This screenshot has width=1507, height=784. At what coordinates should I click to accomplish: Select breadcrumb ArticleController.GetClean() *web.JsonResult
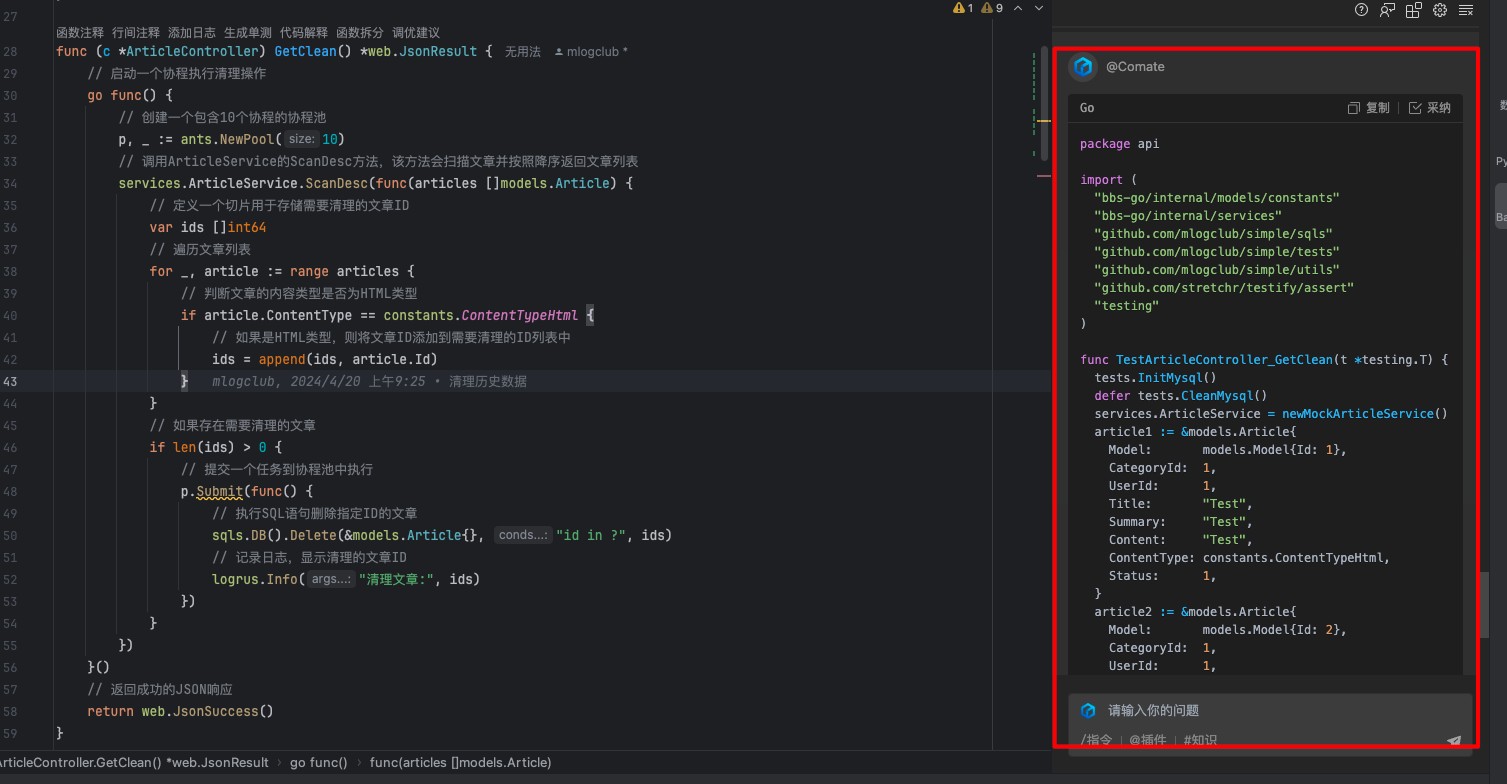pyautogui.click(x=134, y=762)
